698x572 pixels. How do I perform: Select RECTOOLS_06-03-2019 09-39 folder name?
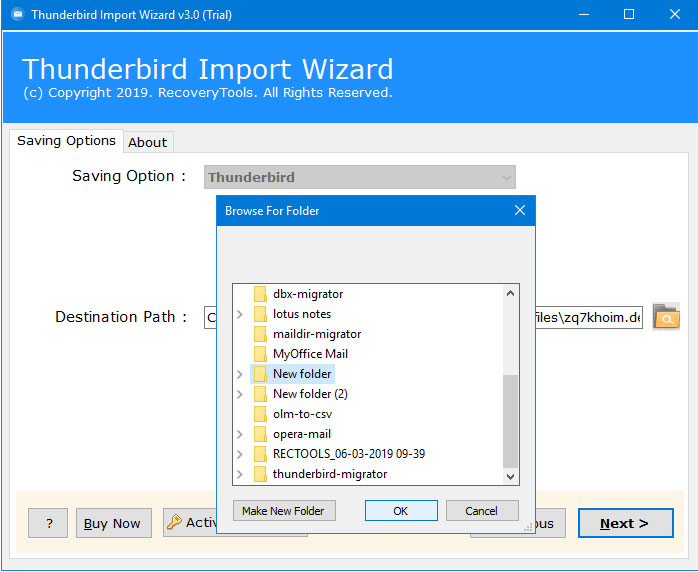(349, 454)
